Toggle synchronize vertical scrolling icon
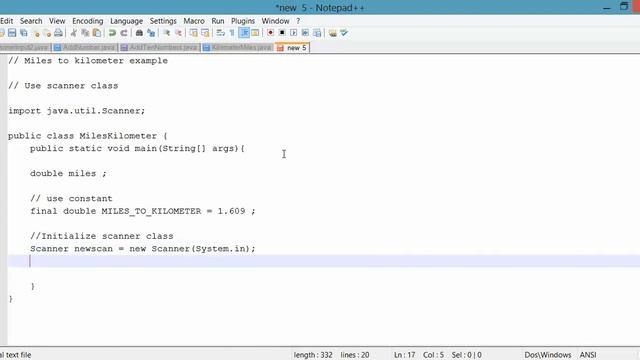The width and height of the screenshot is (640, 360). coord(193,33)
